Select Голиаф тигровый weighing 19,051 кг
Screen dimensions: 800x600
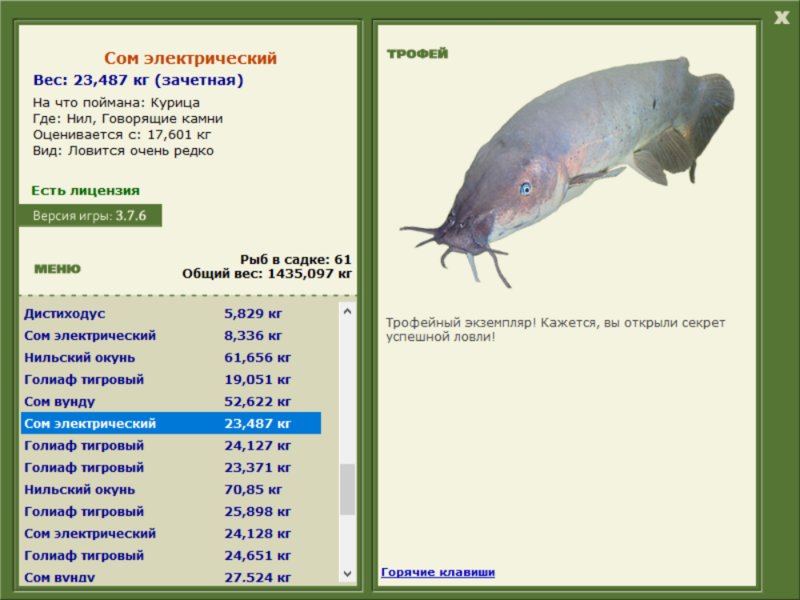coord(170,380)
